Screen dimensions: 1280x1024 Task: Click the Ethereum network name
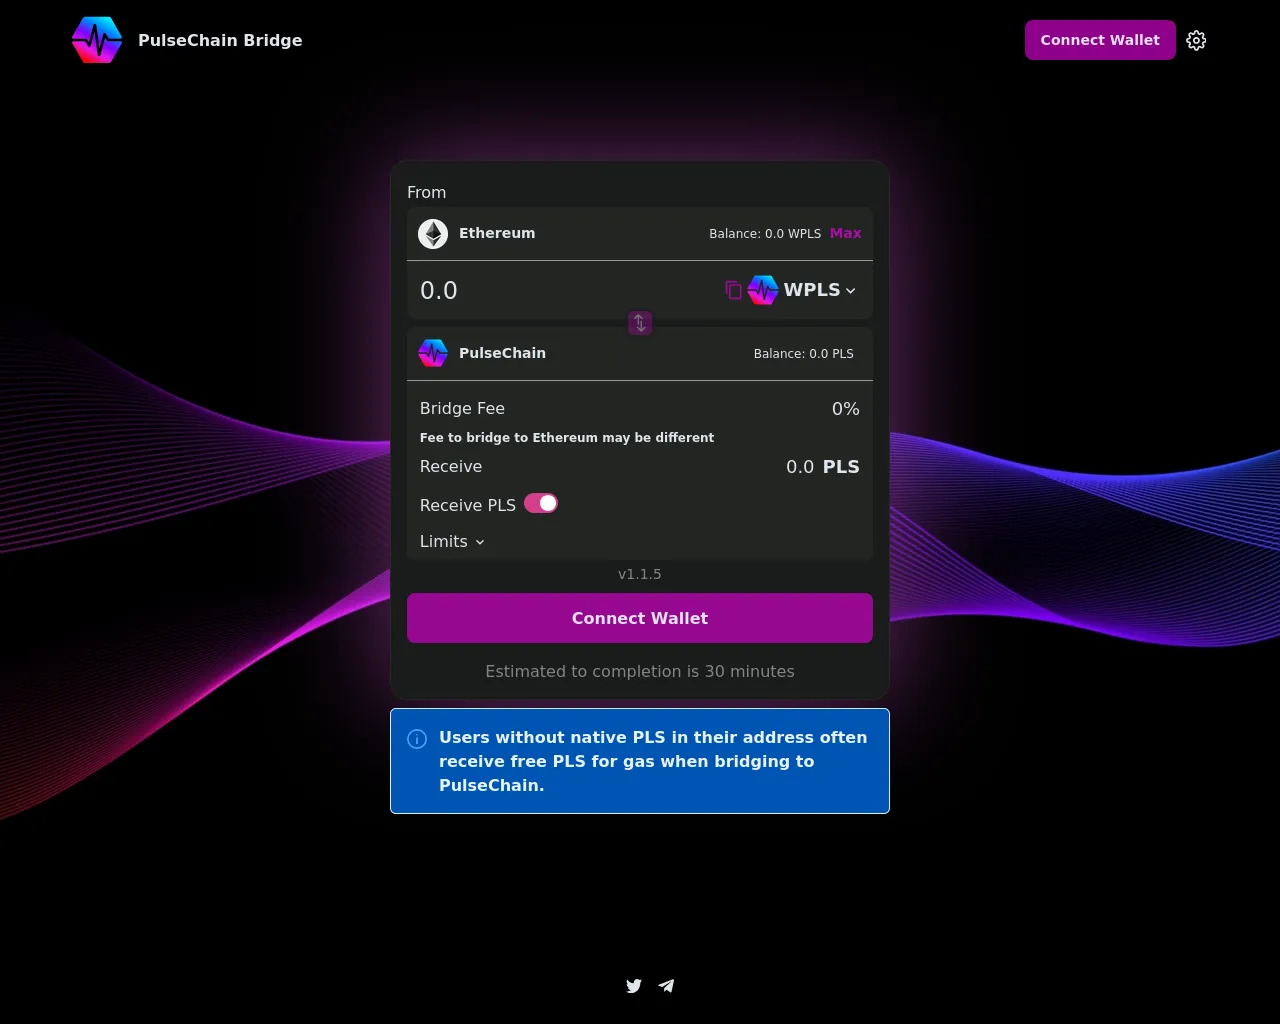pos(497,233)
